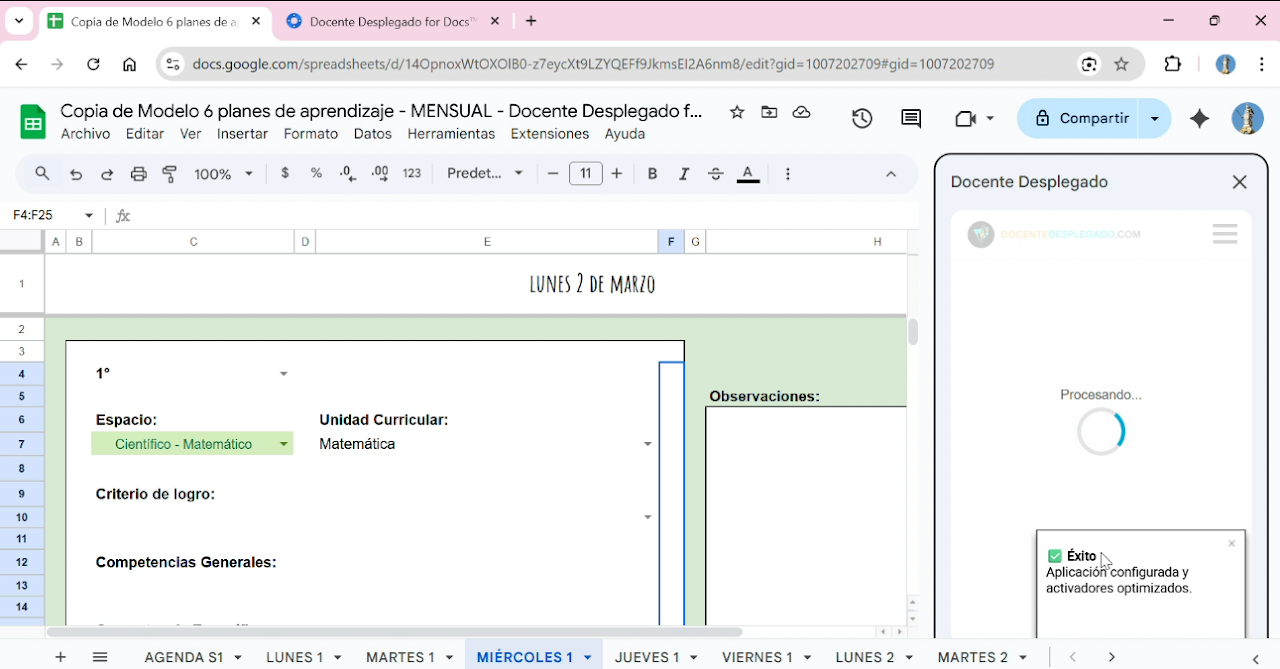Show more toolbar options
Screen dimensions: 1280x669
[788, 173]
